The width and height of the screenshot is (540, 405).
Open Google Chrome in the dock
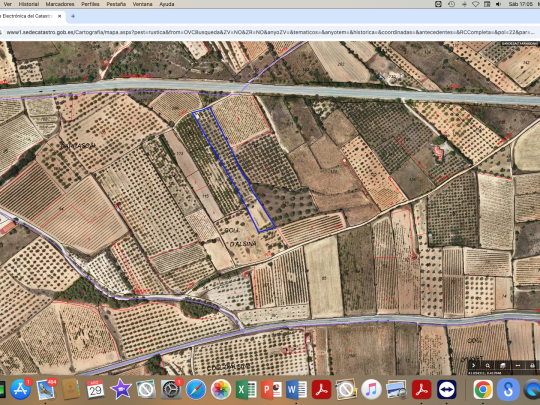coord(482,390)
